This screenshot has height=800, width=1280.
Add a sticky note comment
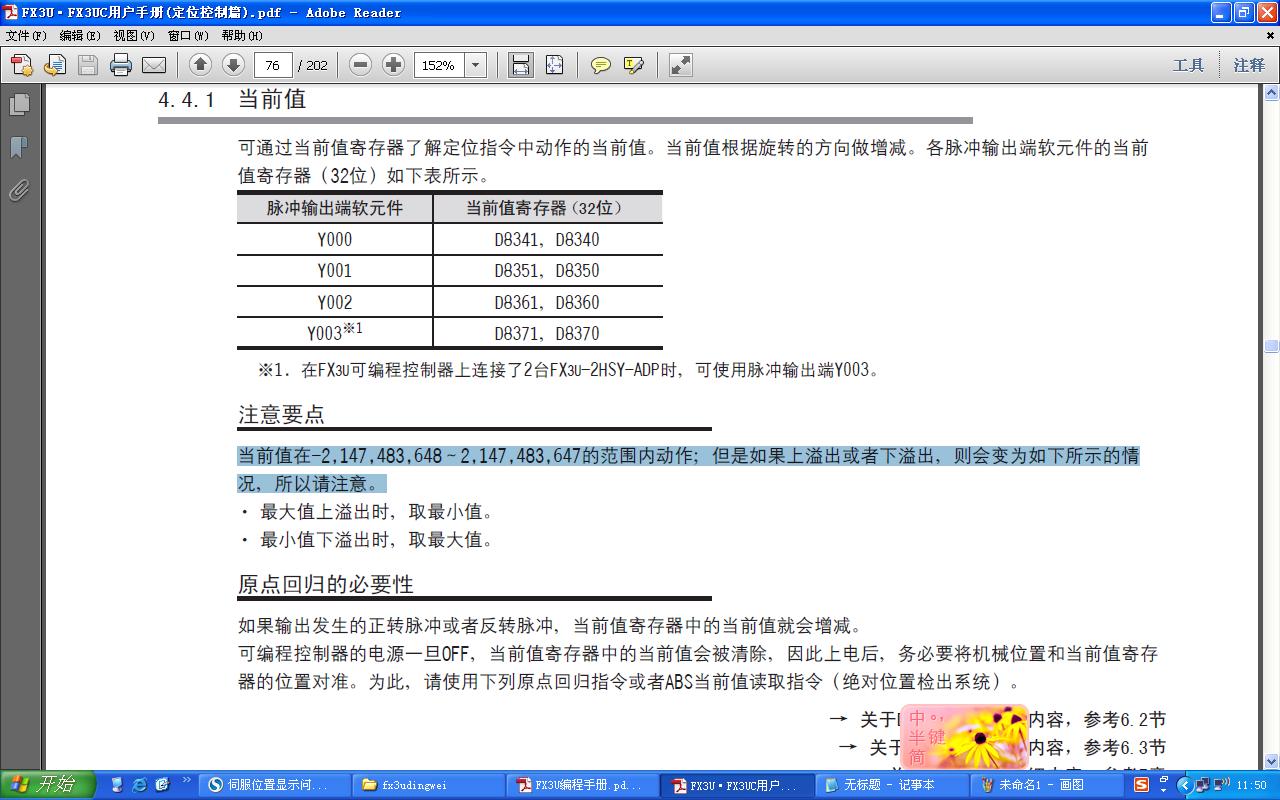pyautogui.click(x=600, y=65)
